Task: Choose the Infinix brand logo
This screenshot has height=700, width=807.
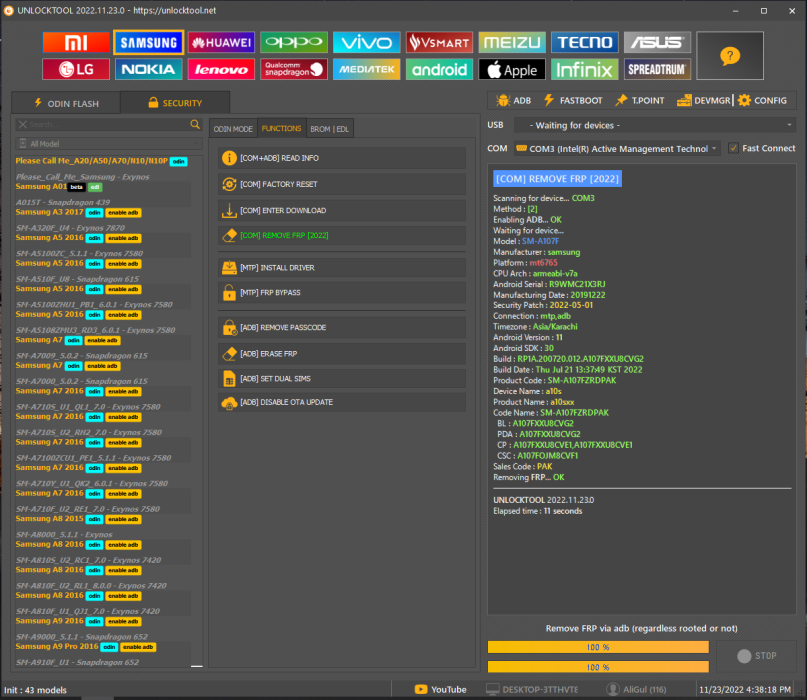Action: click(585, 69)
